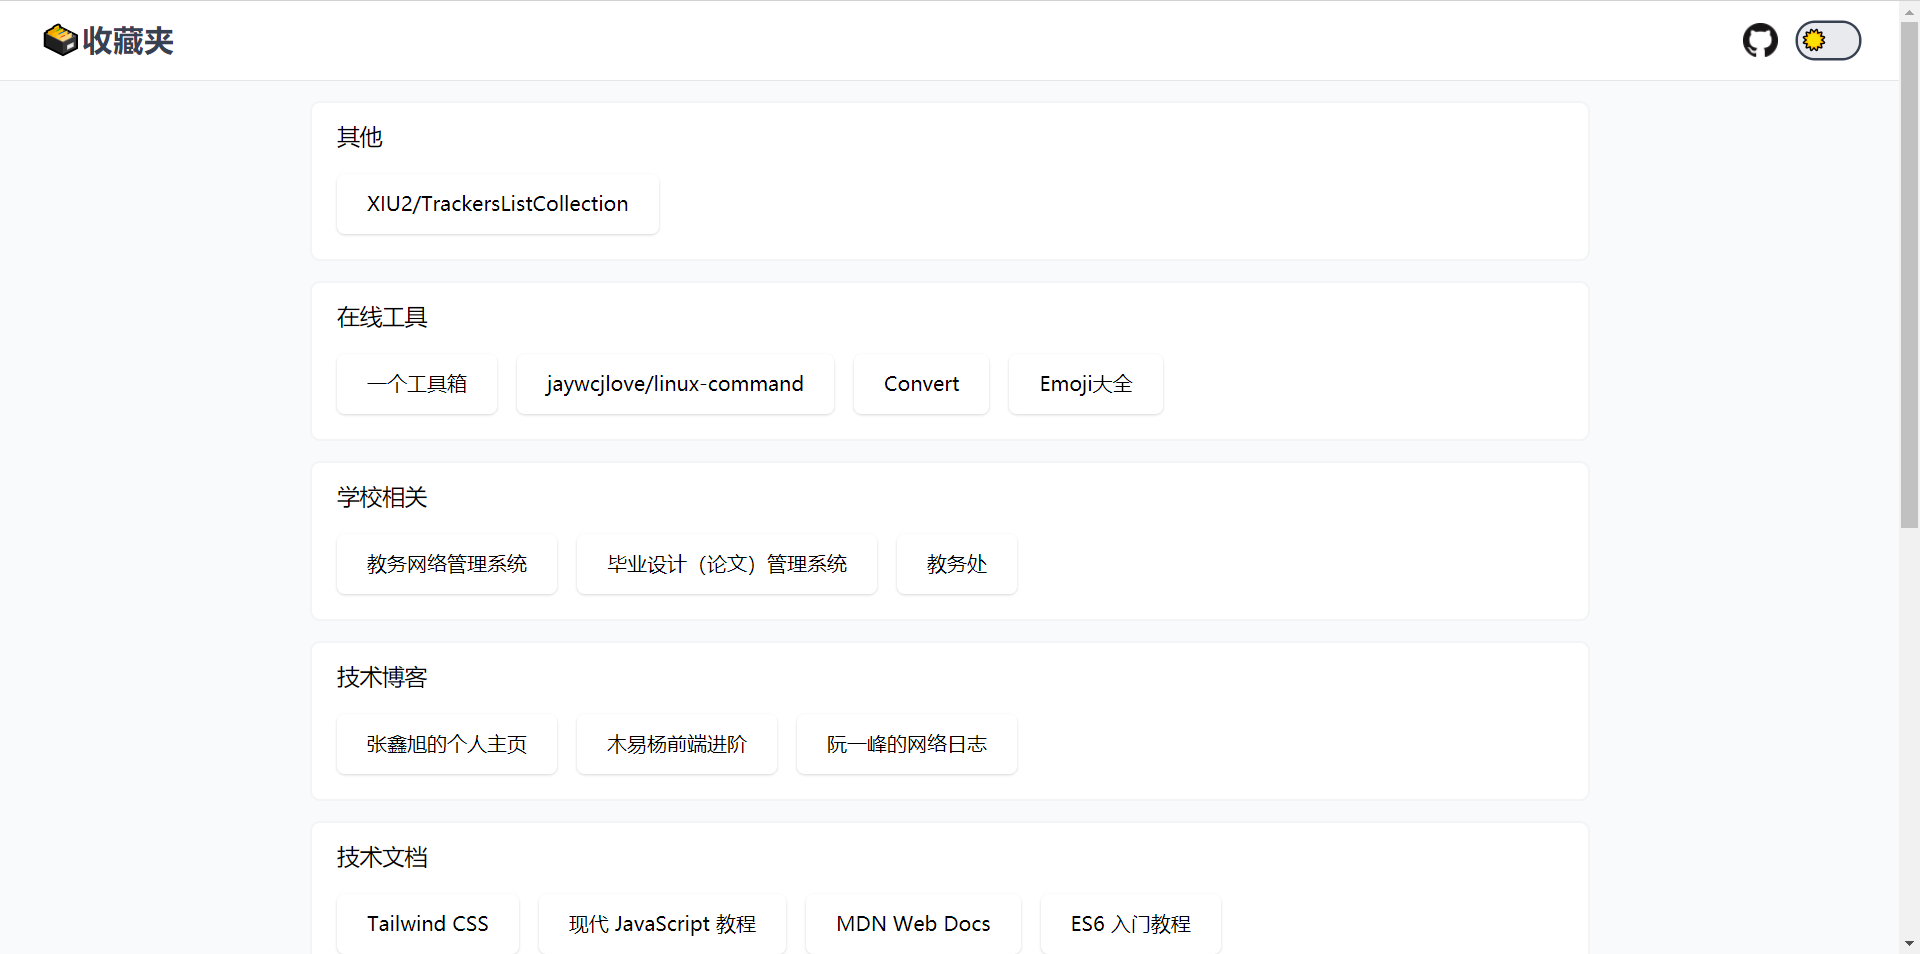
Task: Click the 收藏夹 site title
Action: coord(128,41)
